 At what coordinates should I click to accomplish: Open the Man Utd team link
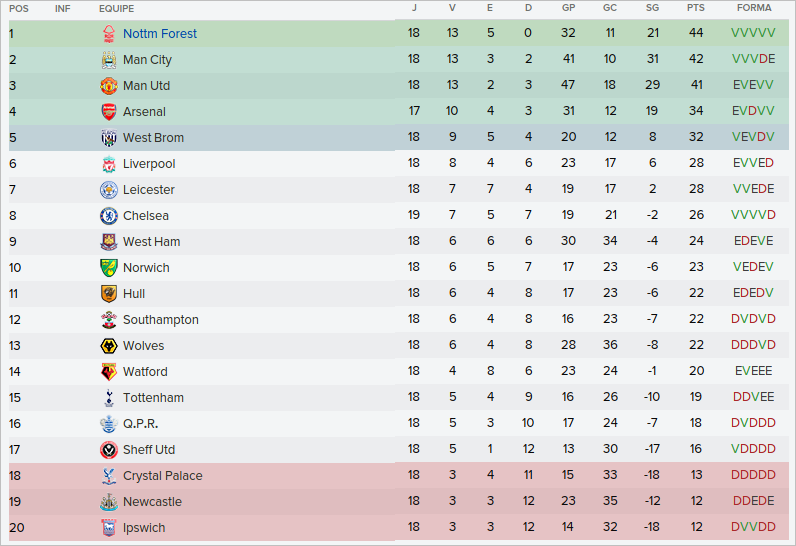146,86
